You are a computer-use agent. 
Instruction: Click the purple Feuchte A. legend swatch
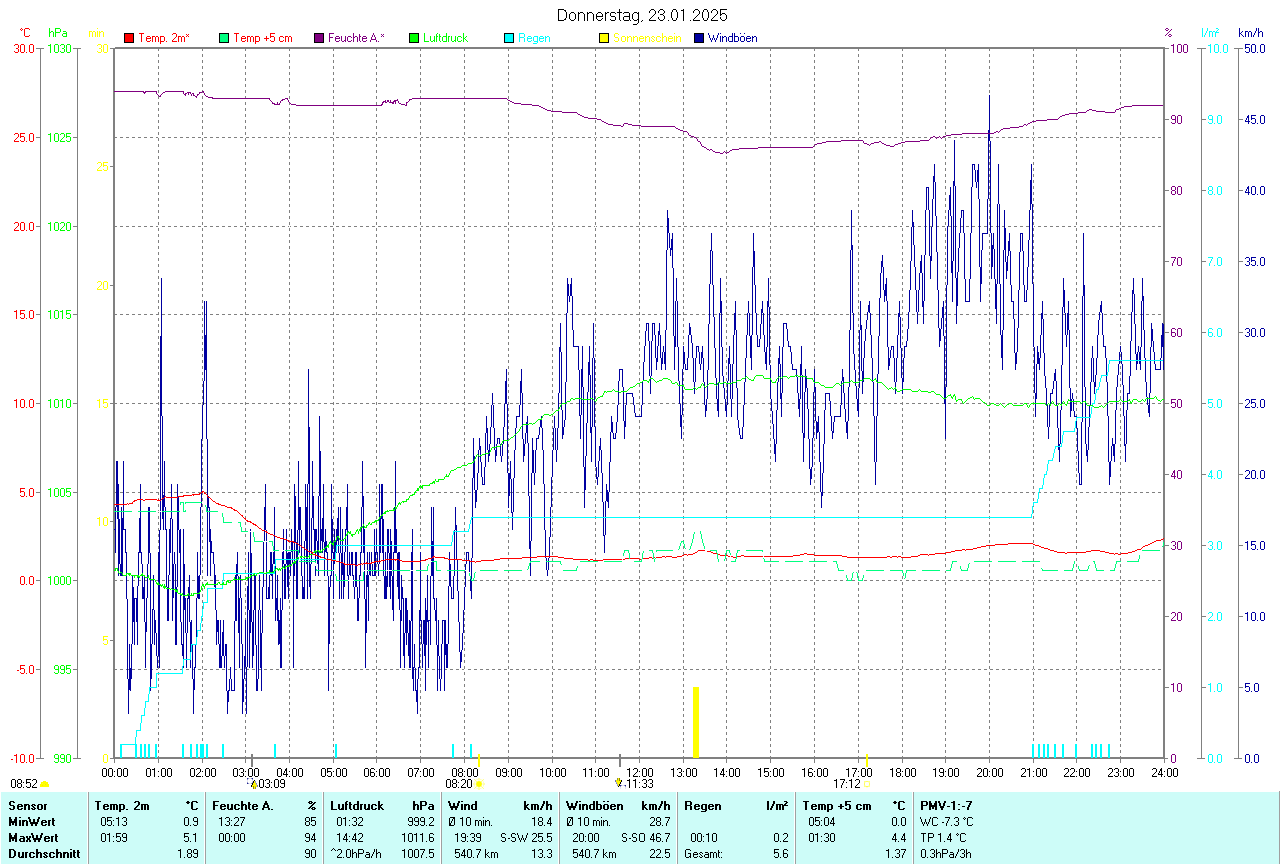coord(319,38)
